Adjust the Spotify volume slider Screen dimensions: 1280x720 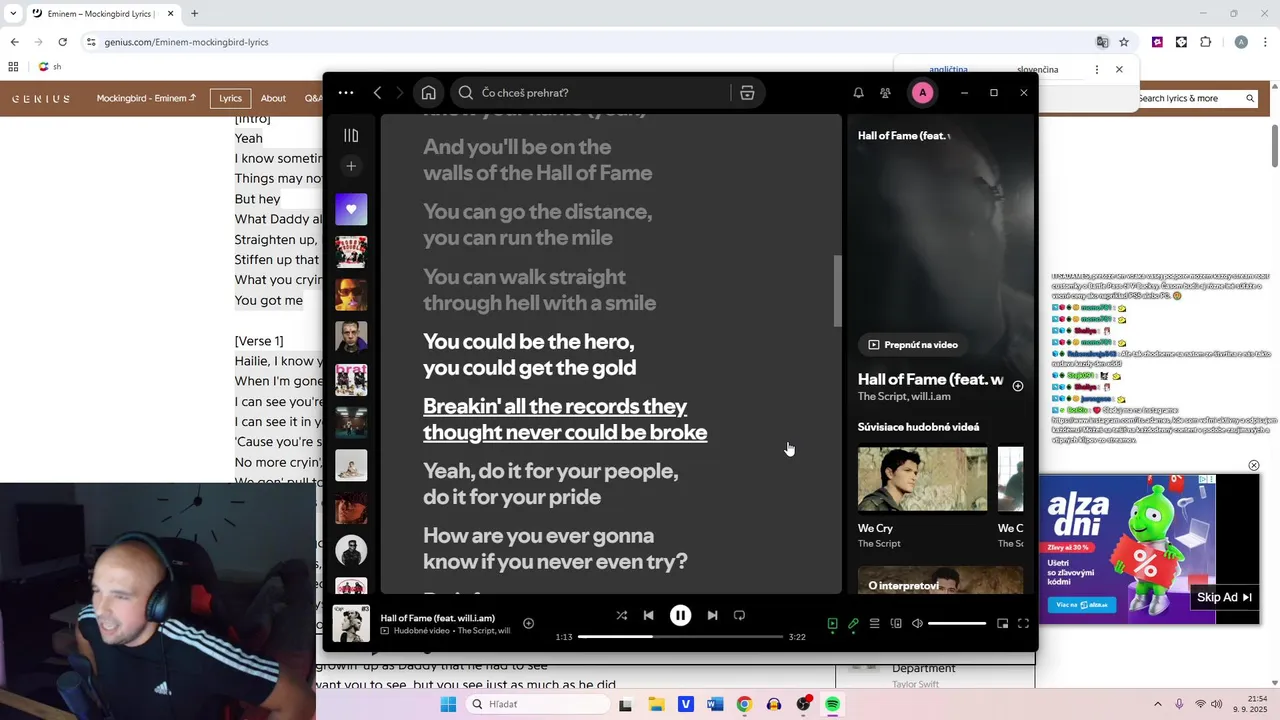[957, 623]
